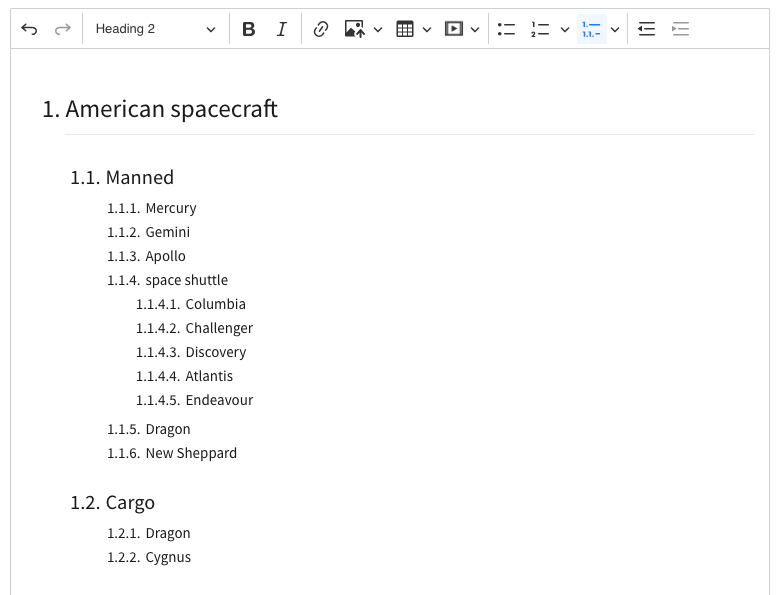This screenshot has width=782, height=595.
Task: Toggle bulleted list
Action: coord(507,29)
